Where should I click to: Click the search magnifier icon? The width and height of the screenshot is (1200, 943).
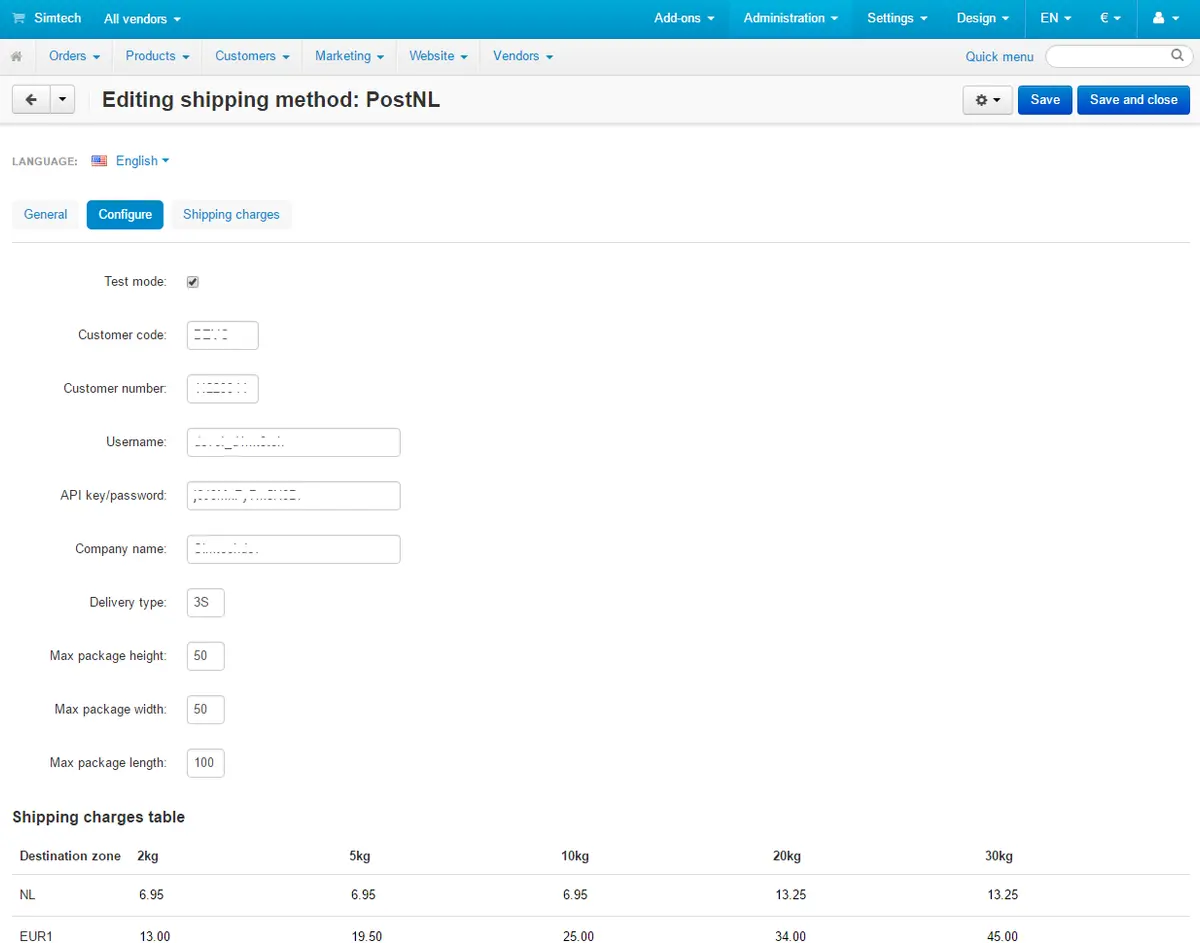point(1177,55)
